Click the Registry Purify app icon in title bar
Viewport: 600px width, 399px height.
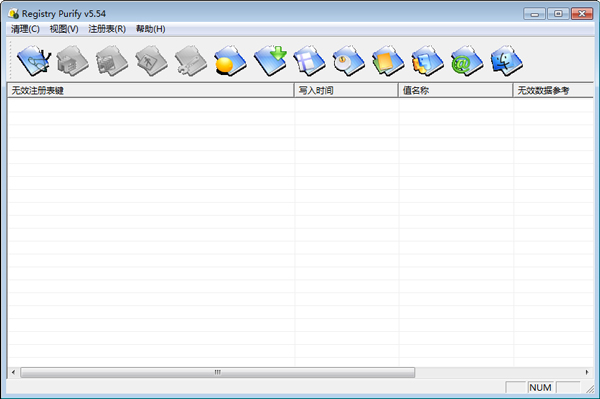coord(13,14)
